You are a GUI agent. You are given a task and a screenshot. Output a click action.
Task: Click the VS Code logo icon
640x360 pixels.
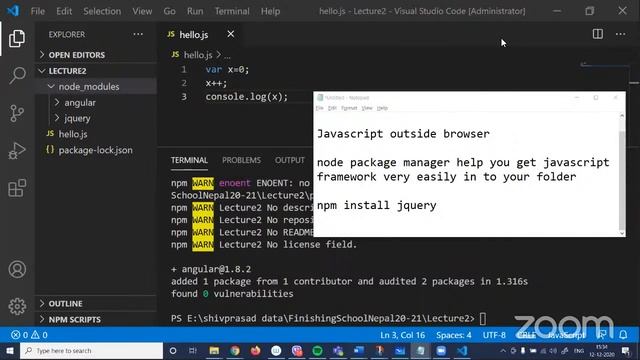tap(13, 11)
